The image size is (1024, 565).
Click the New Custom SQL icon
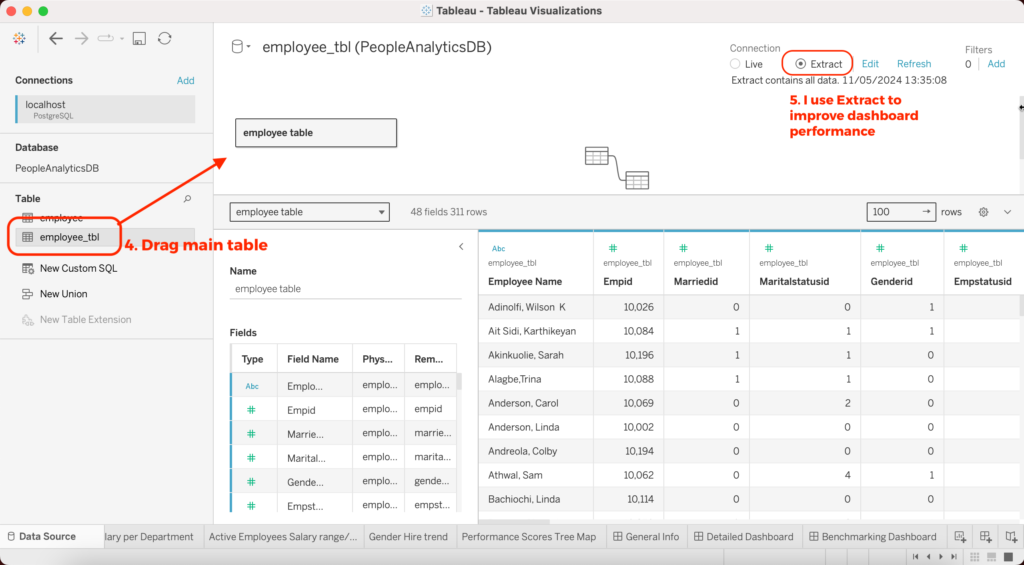coord(27,268)
